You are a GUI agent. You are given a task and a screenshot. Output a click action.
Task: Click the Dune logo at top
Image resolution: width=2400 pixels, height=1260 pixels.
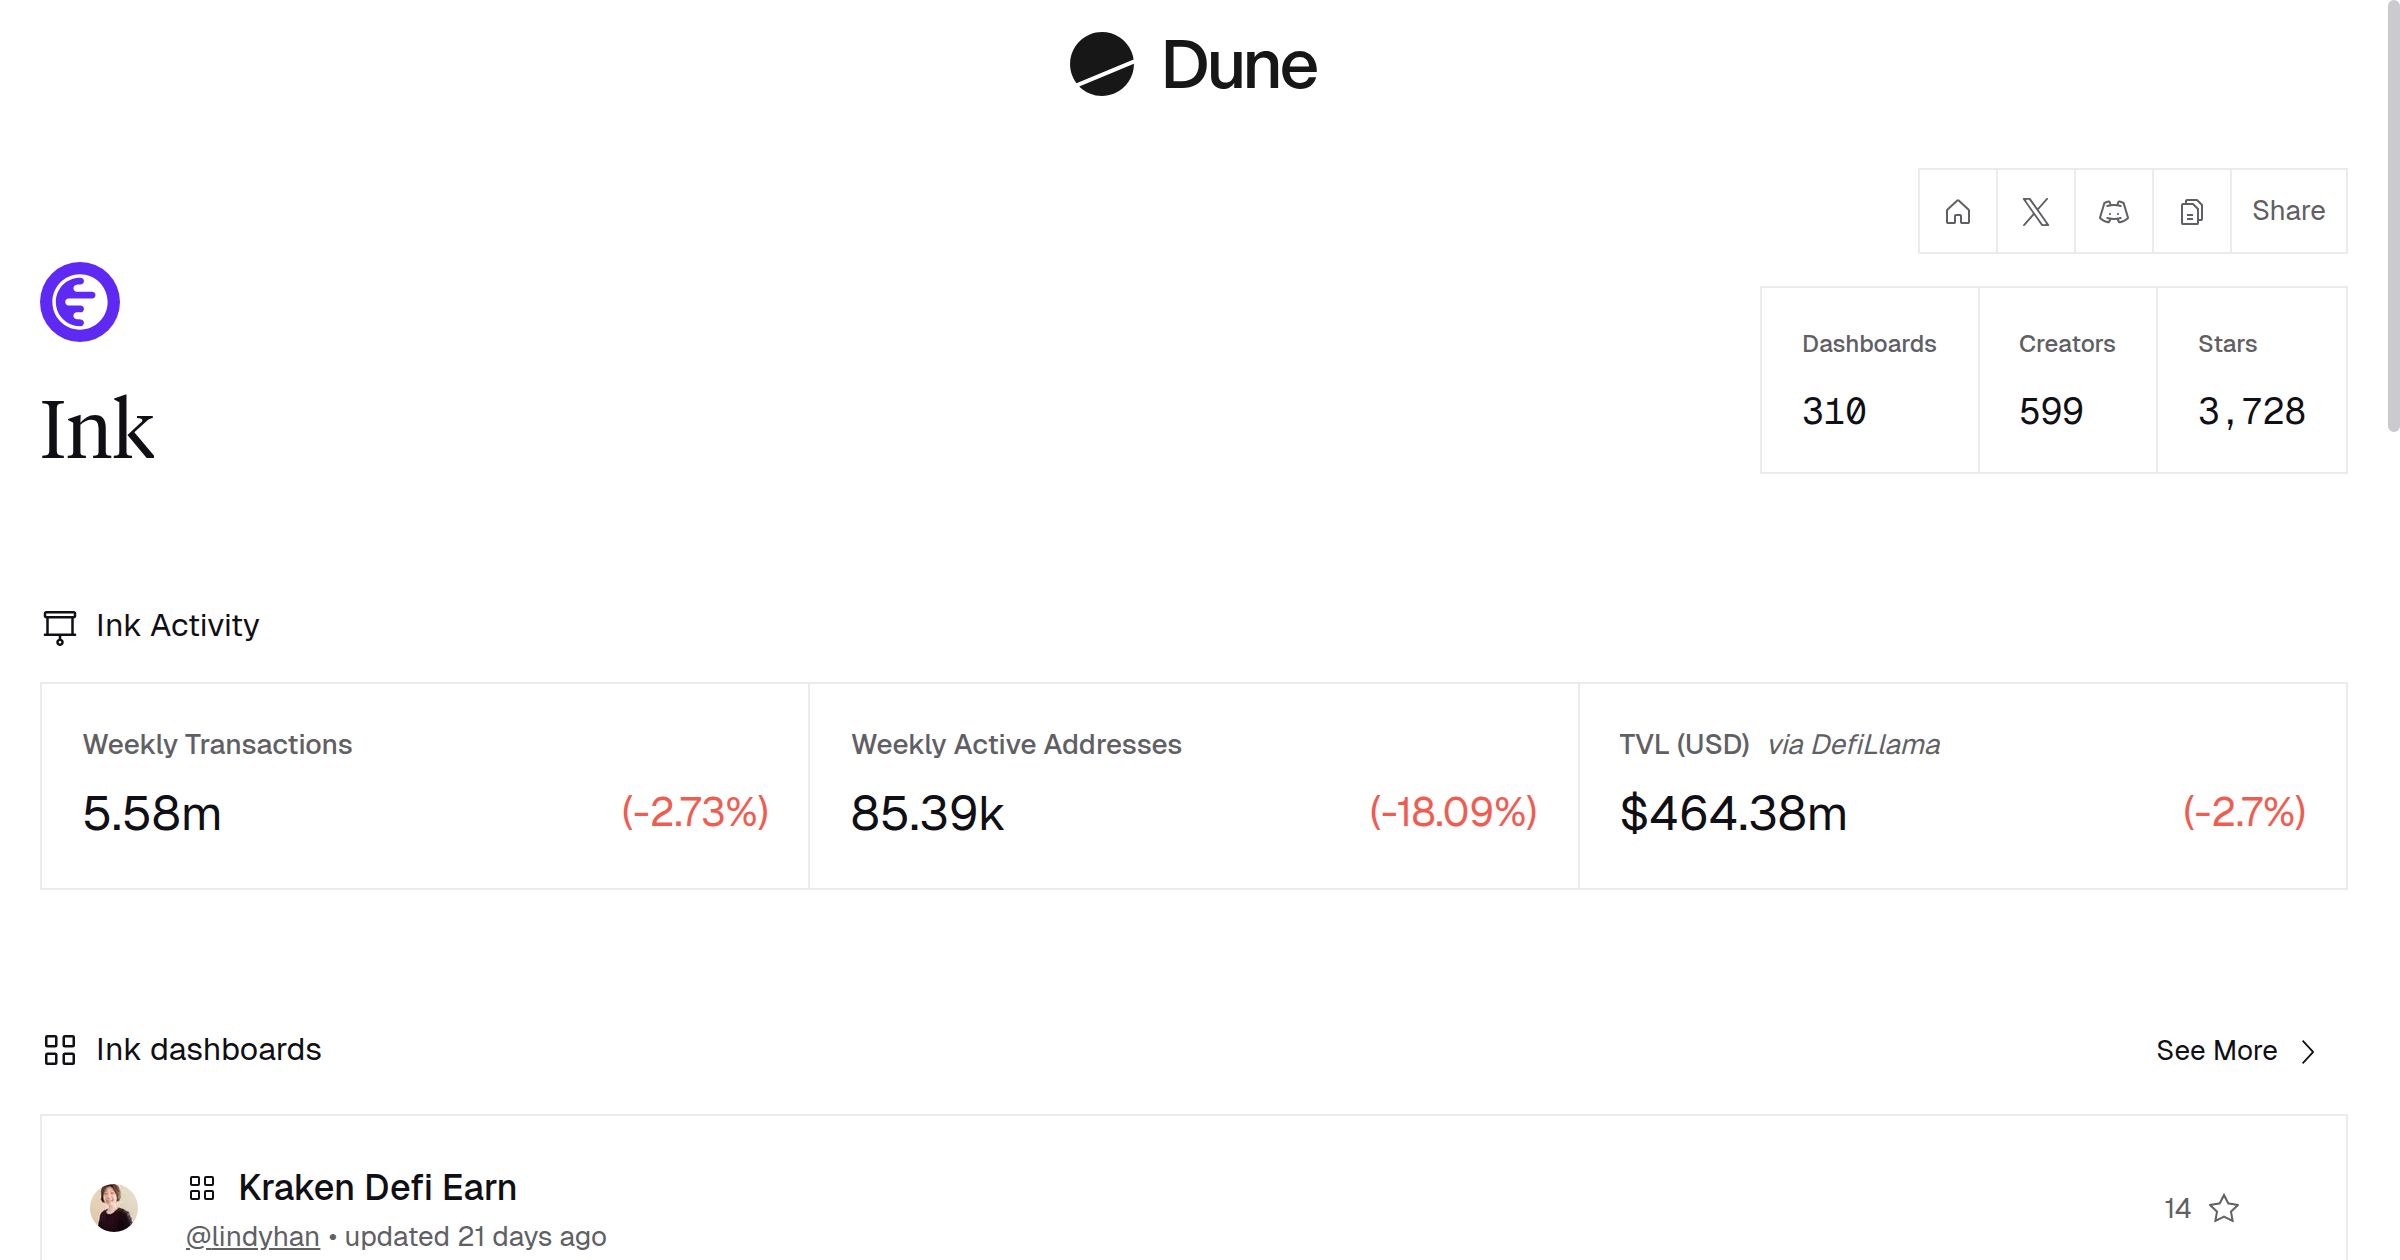pos(1193,65)
